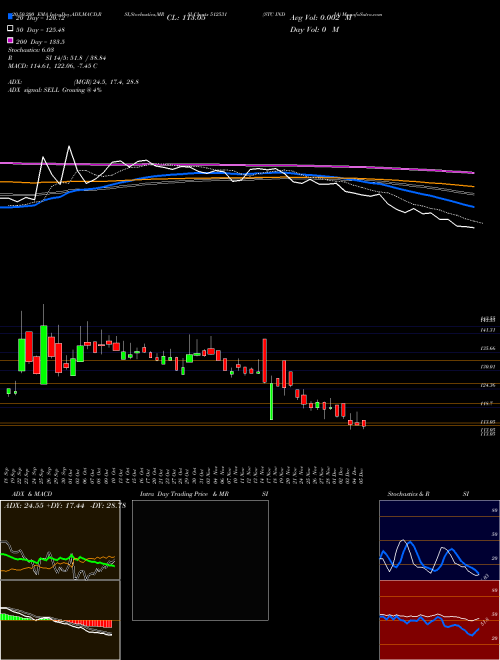The image size is (500, 660).
Task: Click the ADX (MGR) 24.5, 17.4, 28.8 line
Action: click(x=73, y=82)
